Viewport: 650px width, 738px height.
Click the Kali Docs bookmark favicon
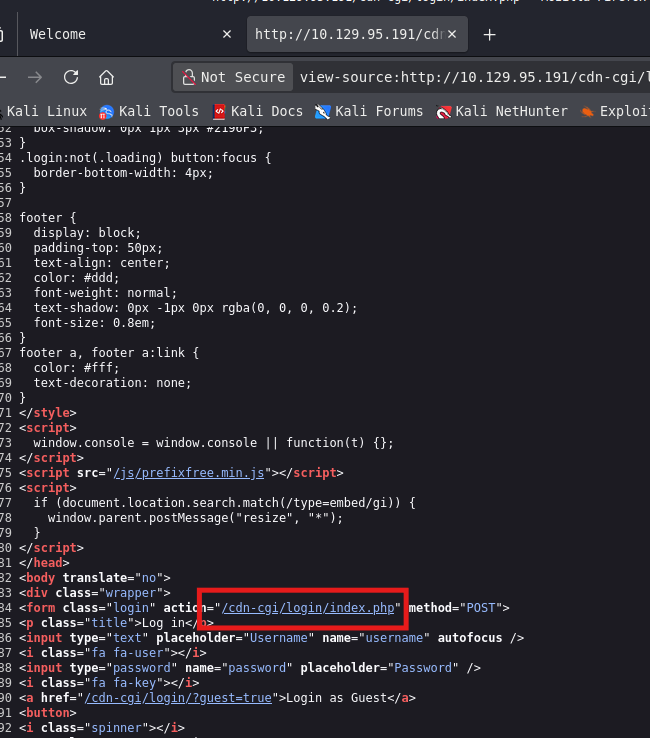pyautogui.click(x=219, y=112)
